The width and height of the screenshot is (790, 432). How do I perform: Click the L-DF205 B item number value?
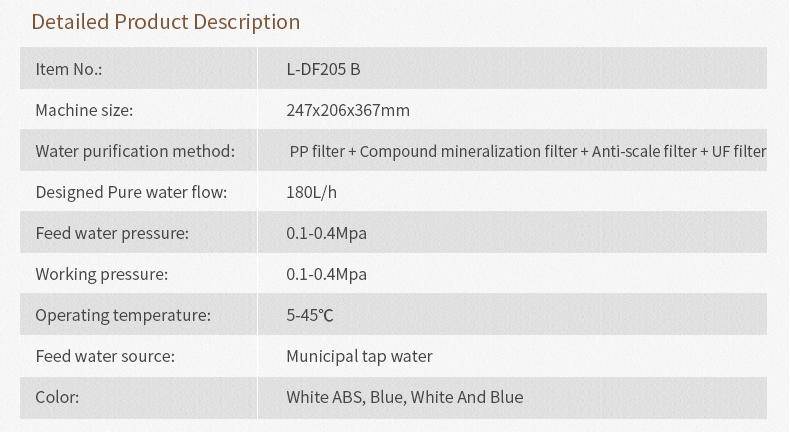(x=323, y=69)
